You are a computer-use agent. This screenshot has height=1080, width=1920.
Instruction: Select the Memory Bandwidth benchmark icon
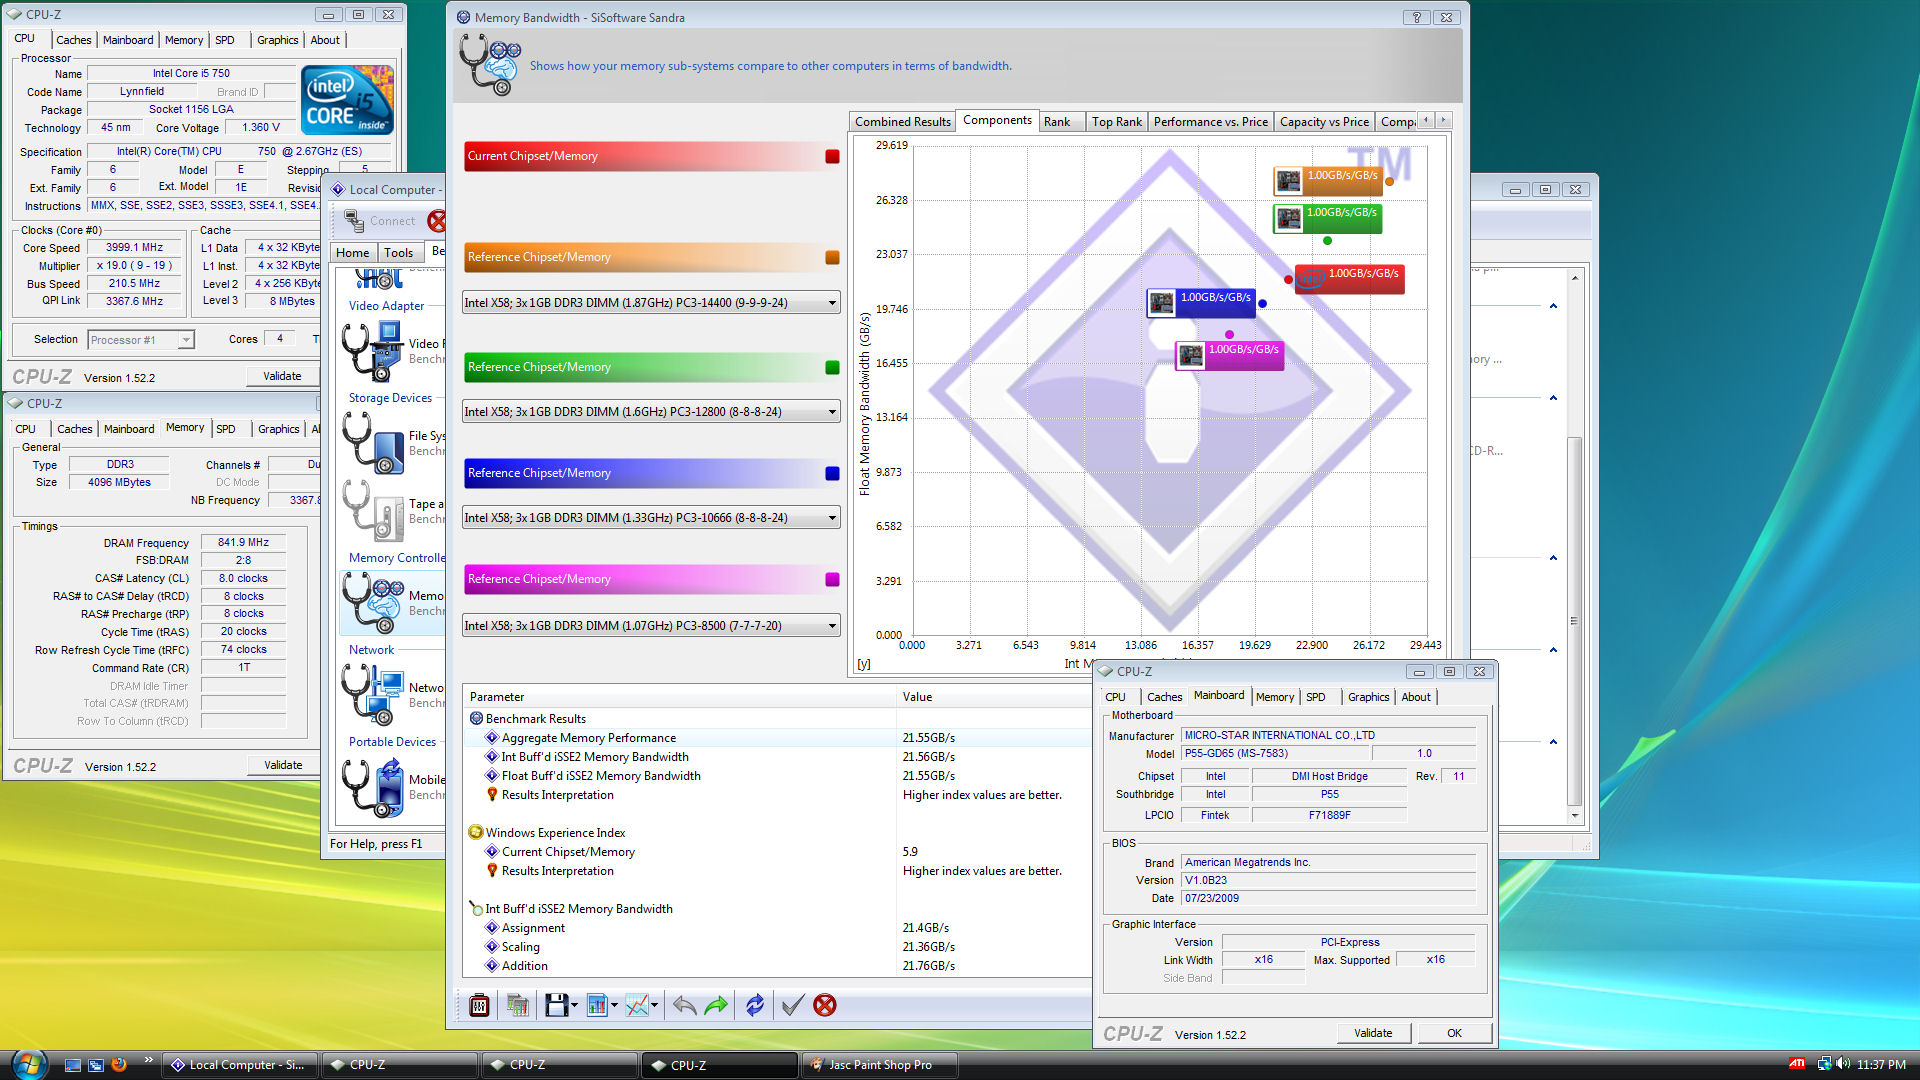372,603
